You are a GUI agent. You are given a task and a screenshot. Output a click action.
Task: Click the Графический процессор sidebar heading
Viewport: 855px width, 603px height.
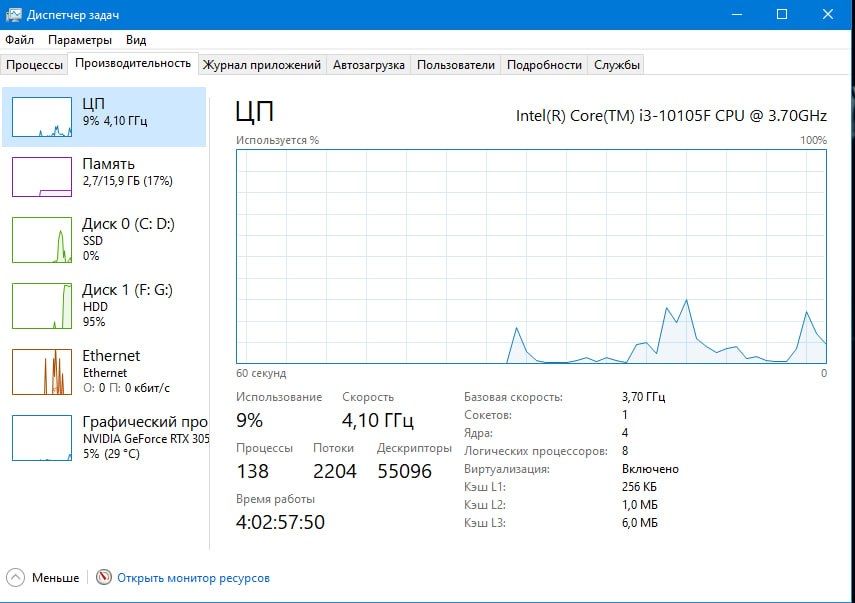pos(145,422)
